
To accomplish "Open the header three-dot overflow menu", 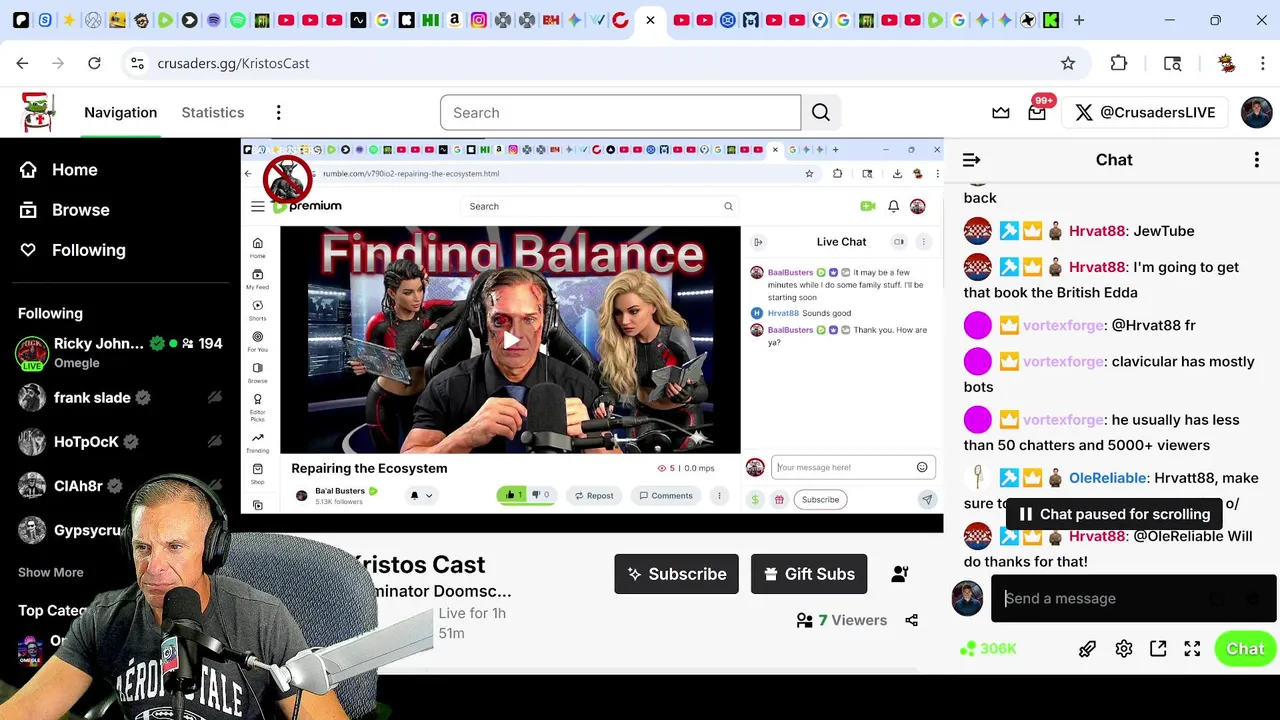I will (279, 113).
